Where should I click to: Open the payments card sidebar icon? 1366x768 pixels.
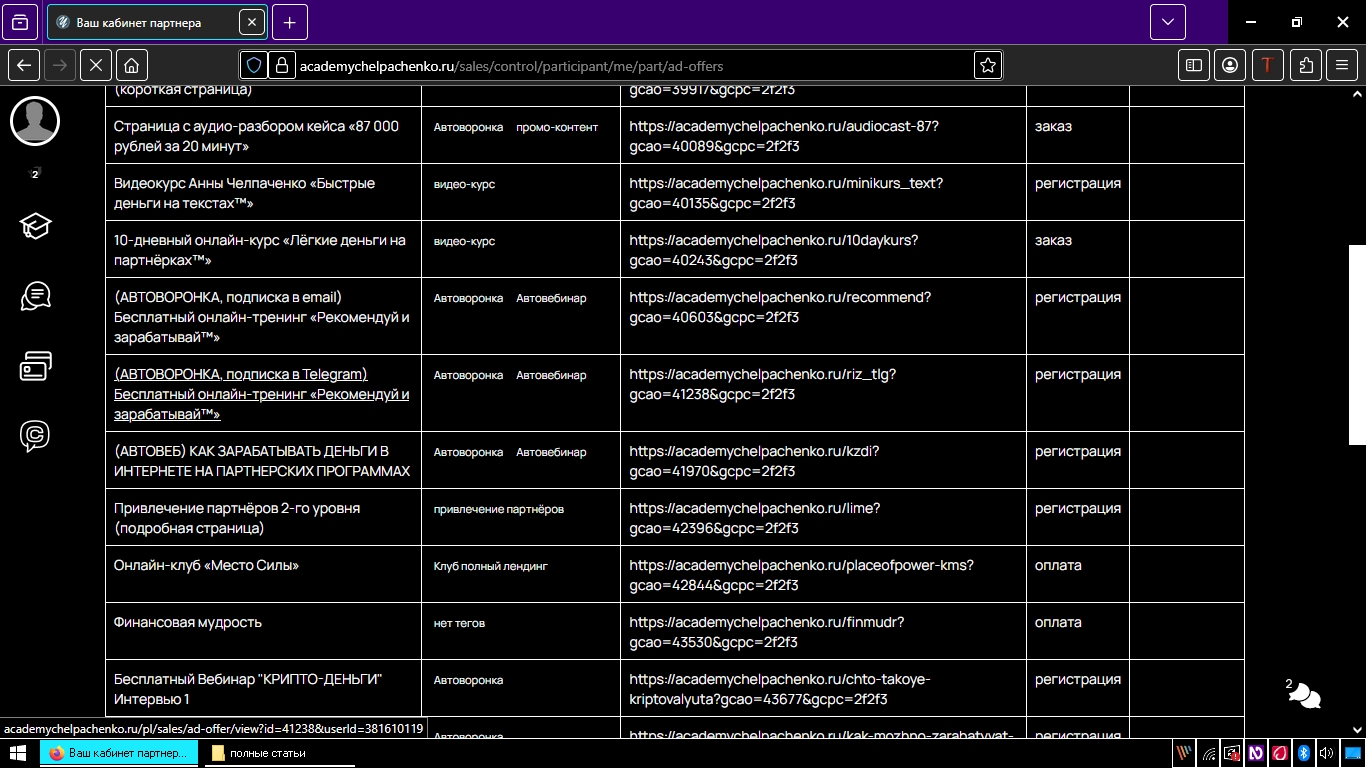[35, 366]
